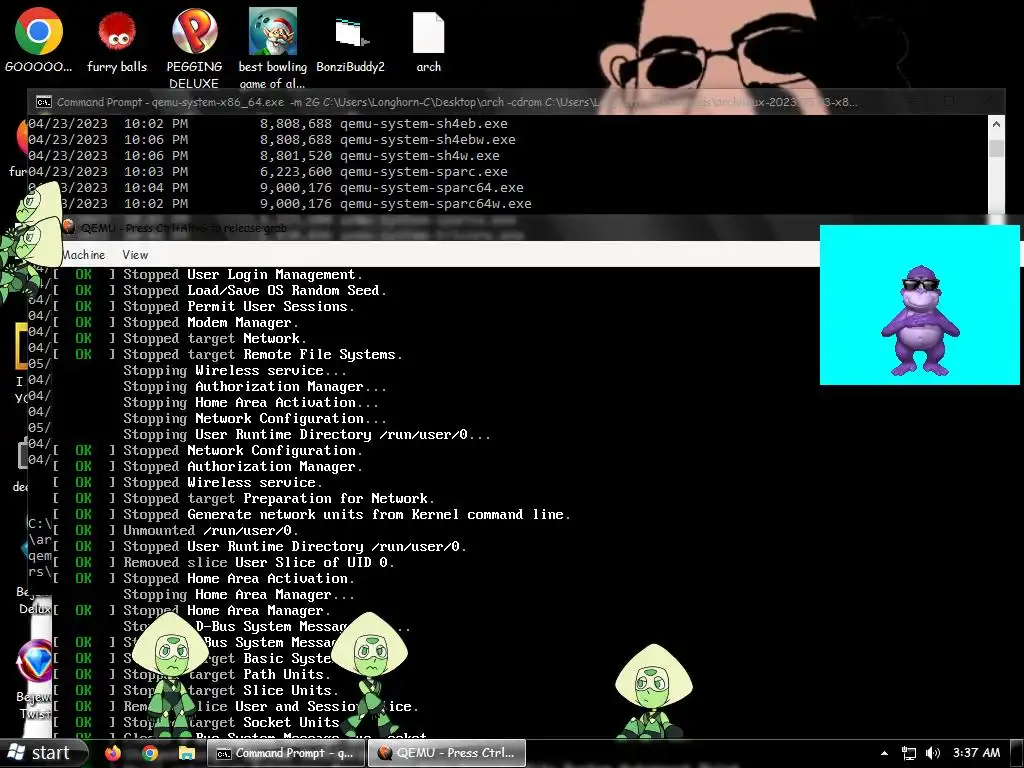Switch to Command Prompt taskbar button
This screenshot has width=1024, height=768.
coord(285,753)
